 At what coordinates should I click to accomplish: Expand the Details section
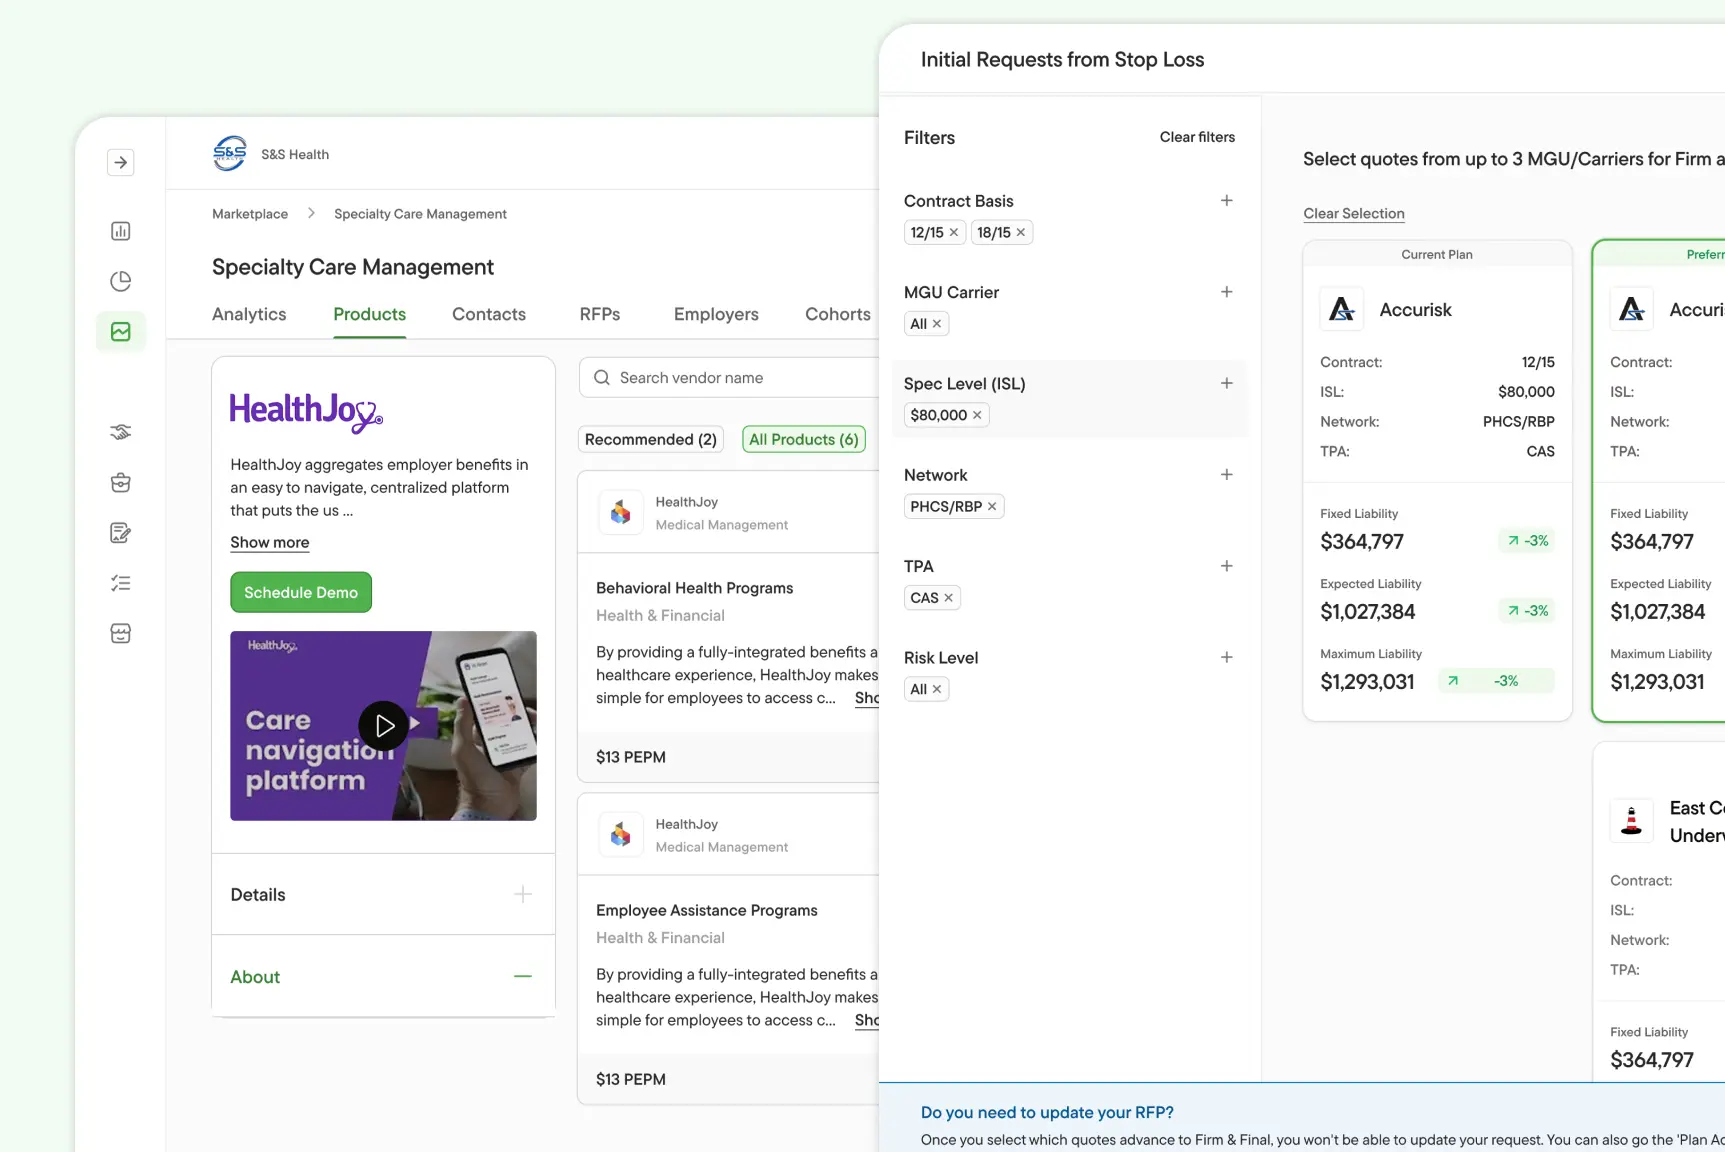click(x=522, y=894)
